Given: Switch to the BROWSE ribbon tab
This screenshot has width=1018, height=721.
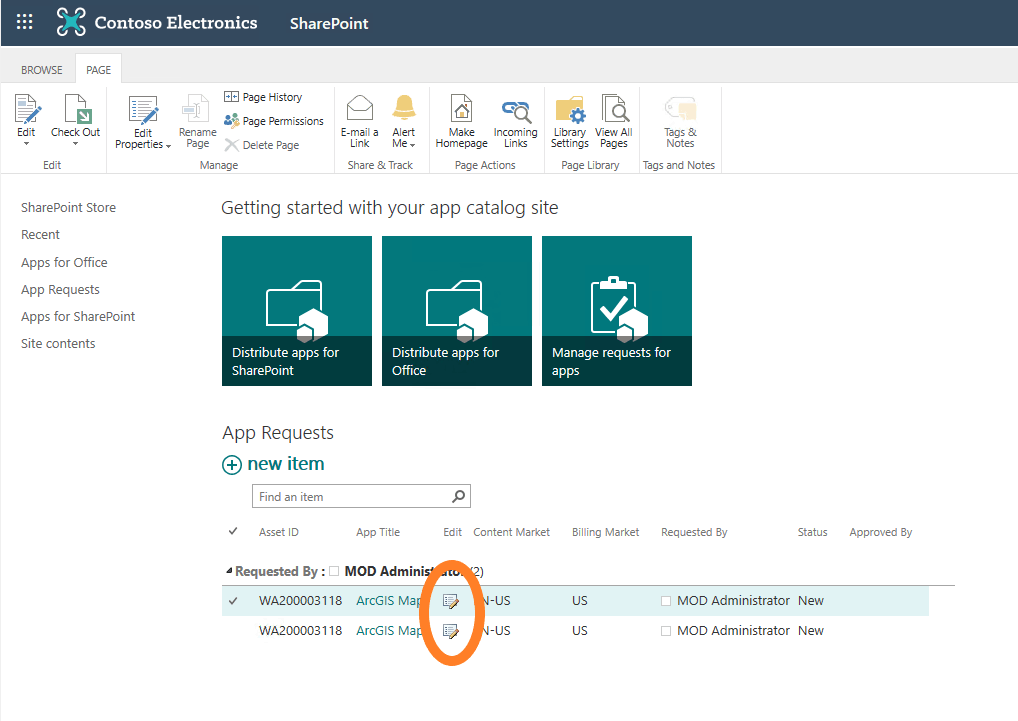Looking at the screenshot, I should click(x=42, y=70).
